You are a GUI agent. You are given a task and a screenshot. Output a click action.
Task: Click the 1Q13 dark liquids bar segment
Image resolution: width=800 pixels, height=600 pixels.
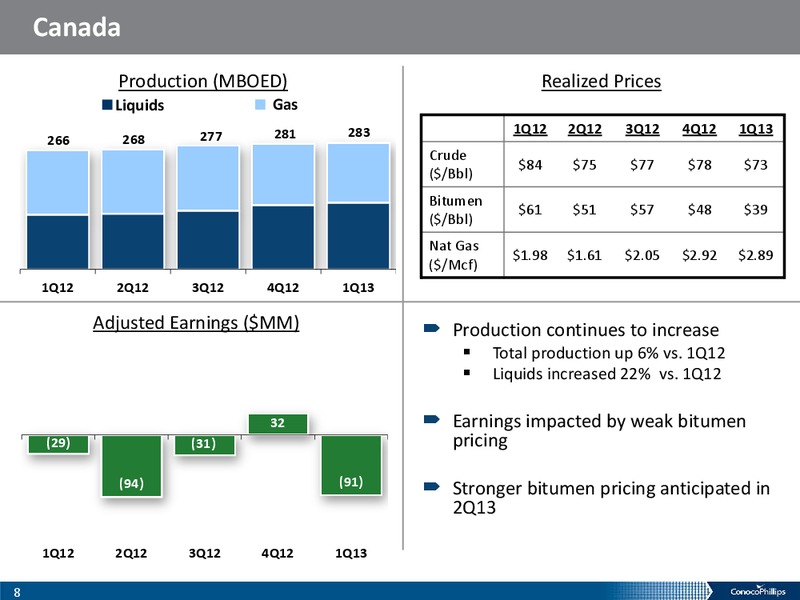click(358, 236)
